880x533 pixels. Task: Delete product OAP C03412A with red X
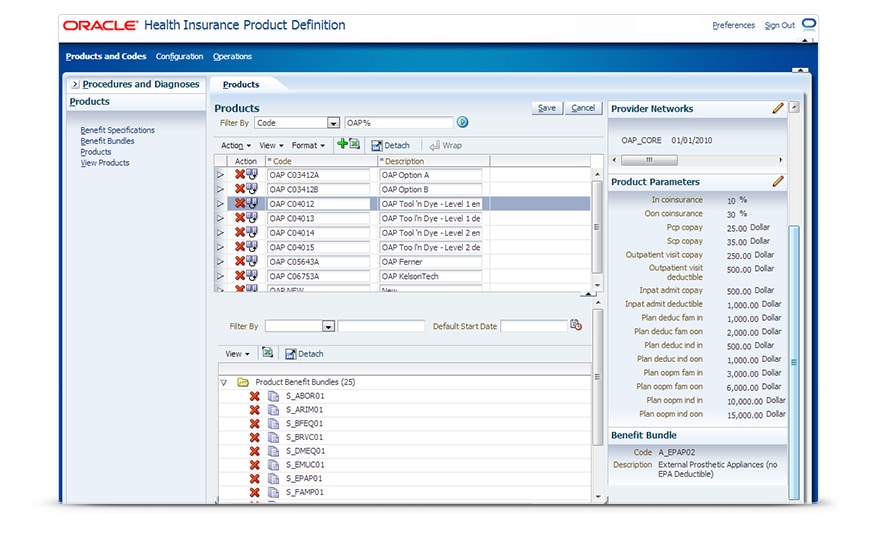click(x=239, y=175)
